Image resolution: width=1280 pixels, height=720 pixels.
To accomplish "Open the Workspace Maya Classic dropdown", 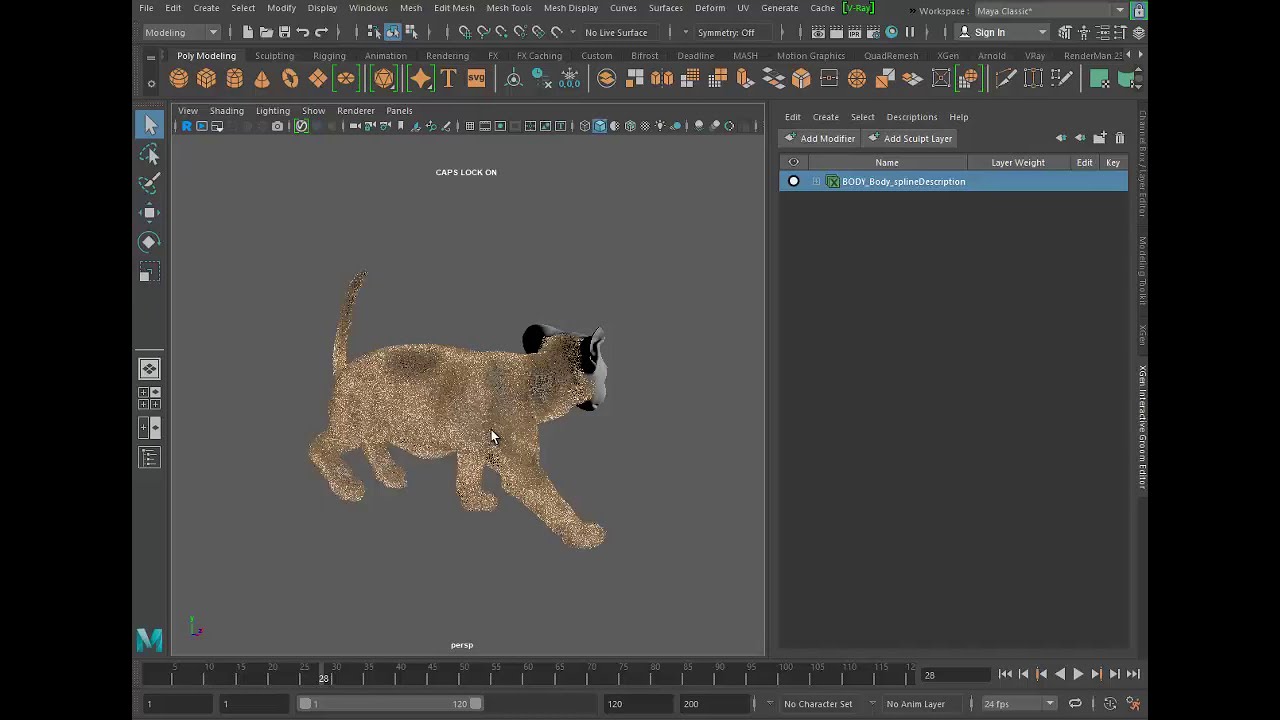I will click(1049, 11).
